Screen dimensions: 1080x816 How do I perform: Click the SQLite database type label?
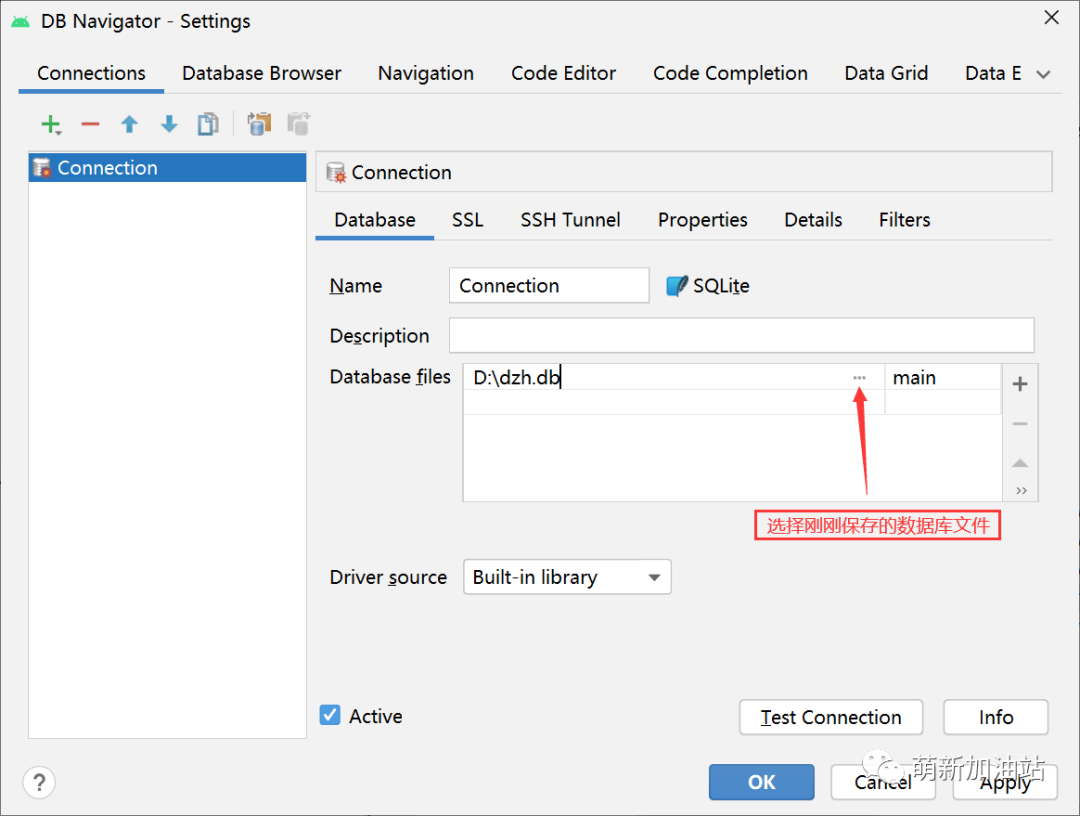(721, 286)
